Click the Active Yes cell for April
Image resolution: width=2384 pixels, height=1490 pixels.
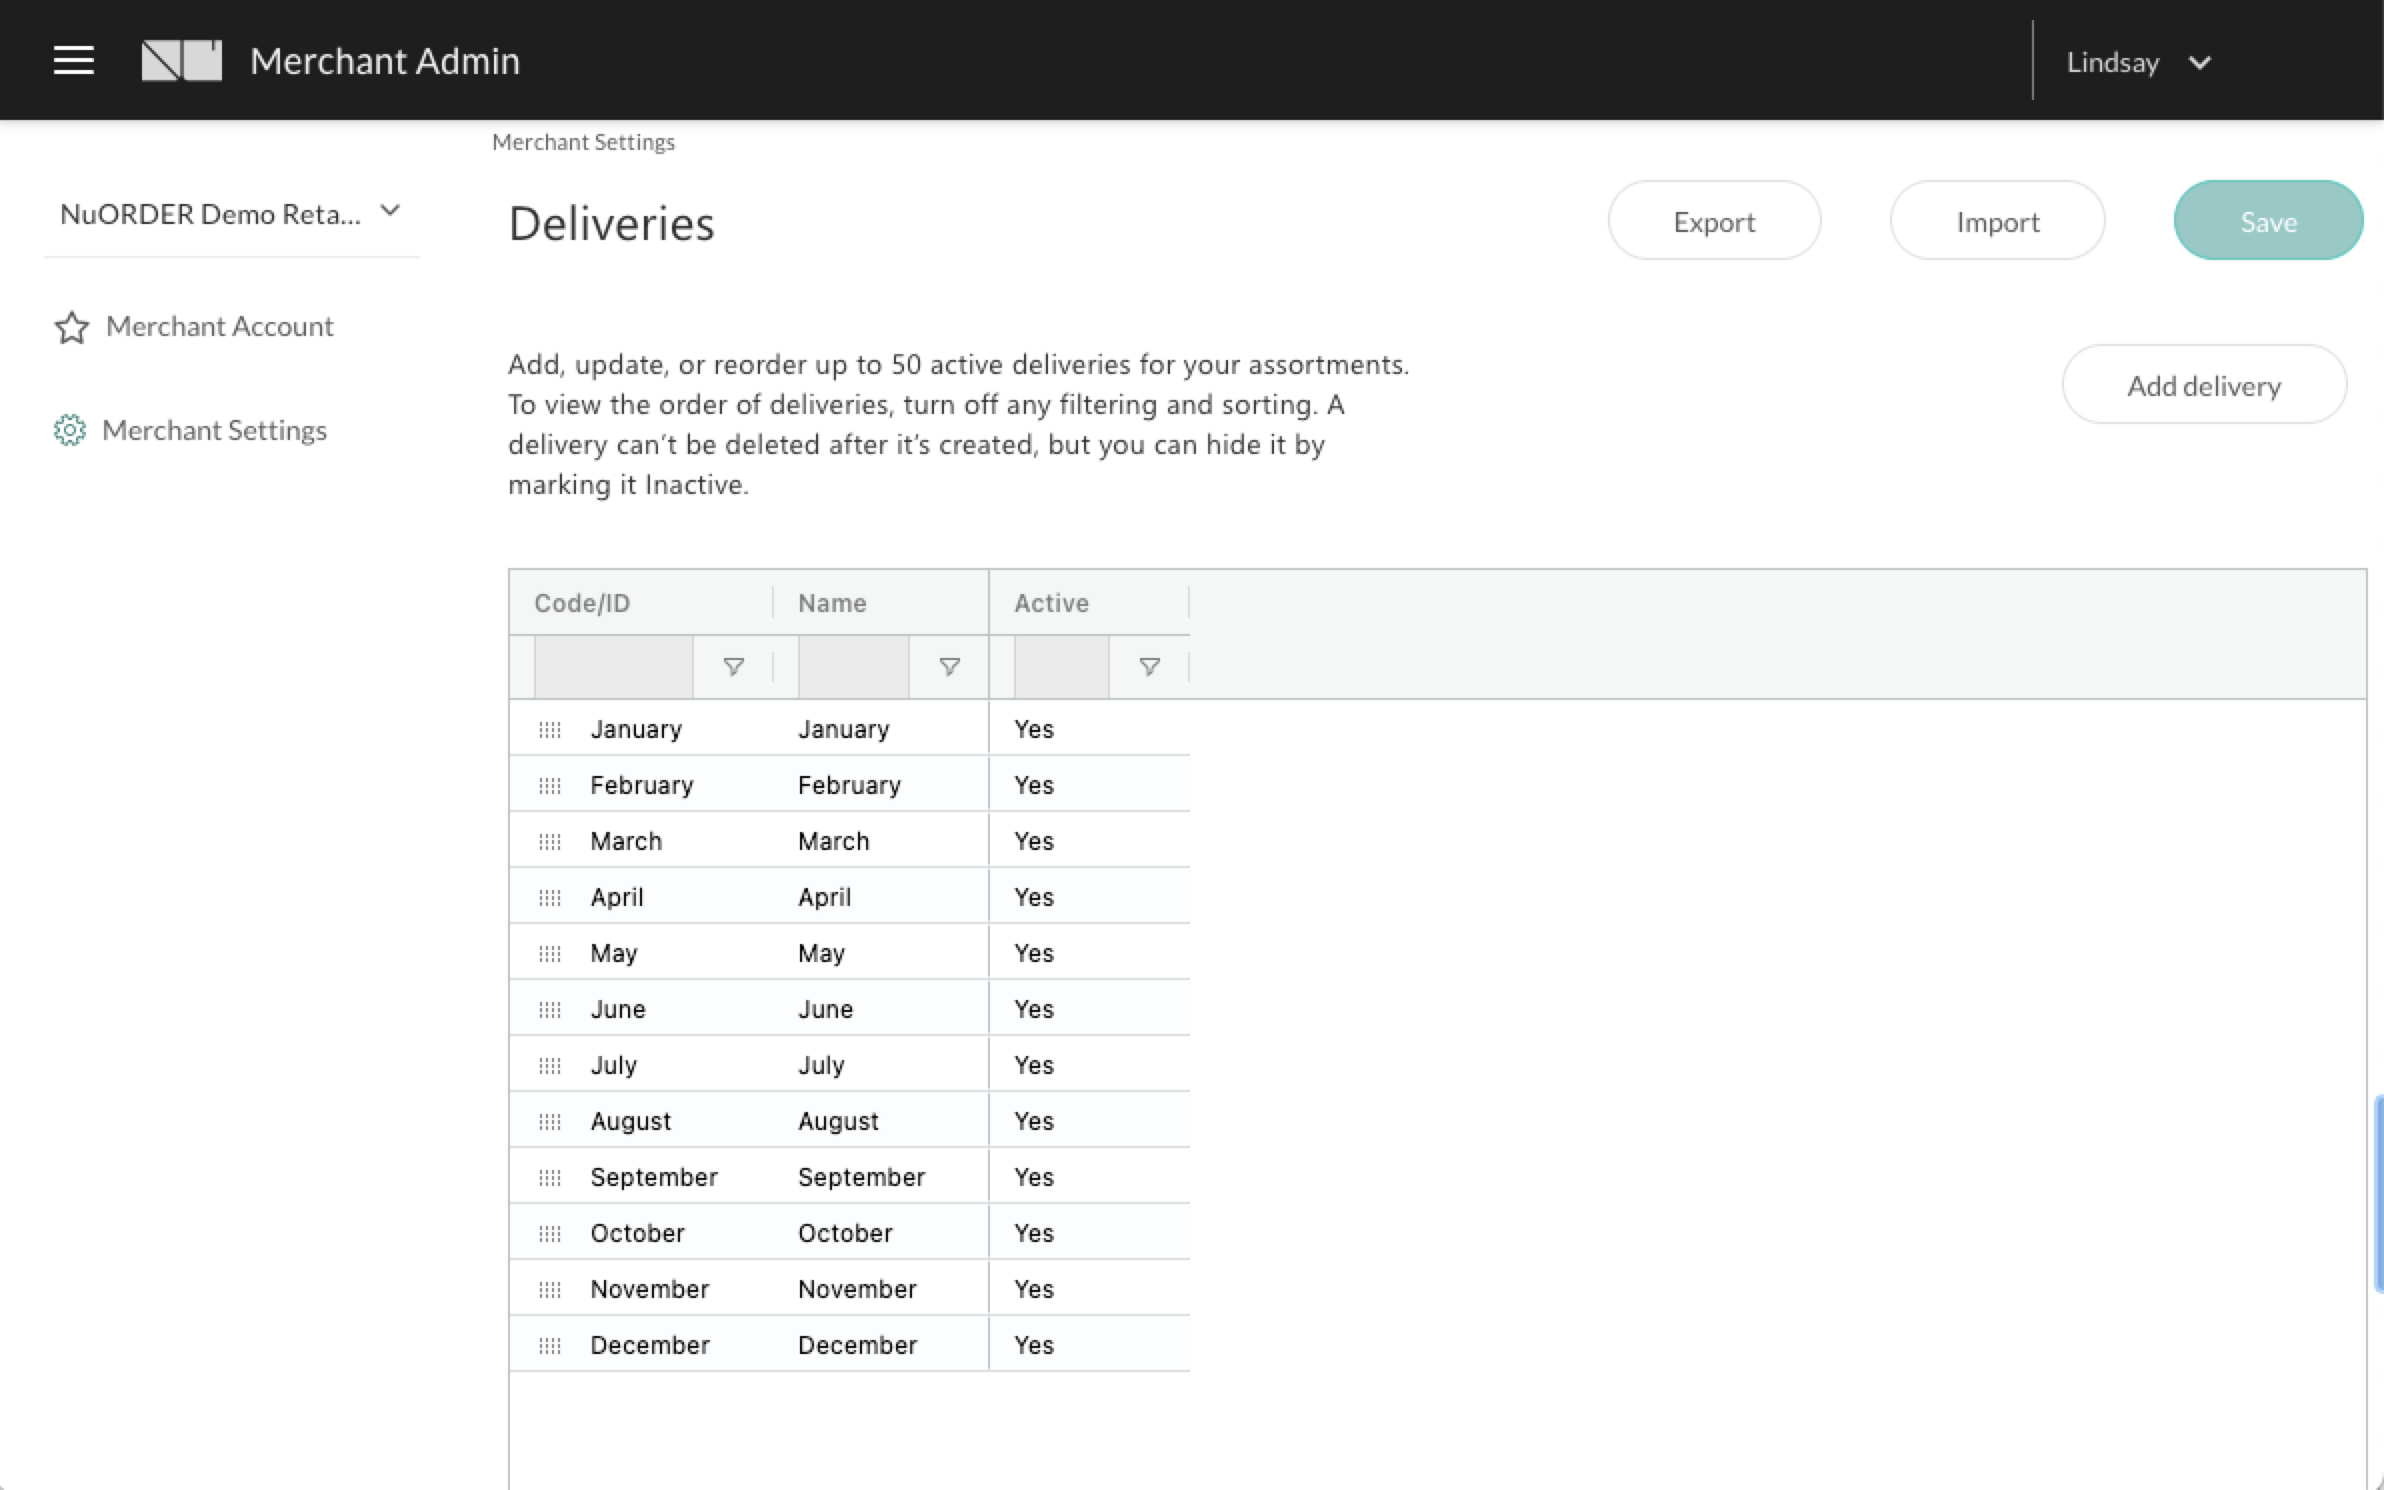click(1089, 896)
